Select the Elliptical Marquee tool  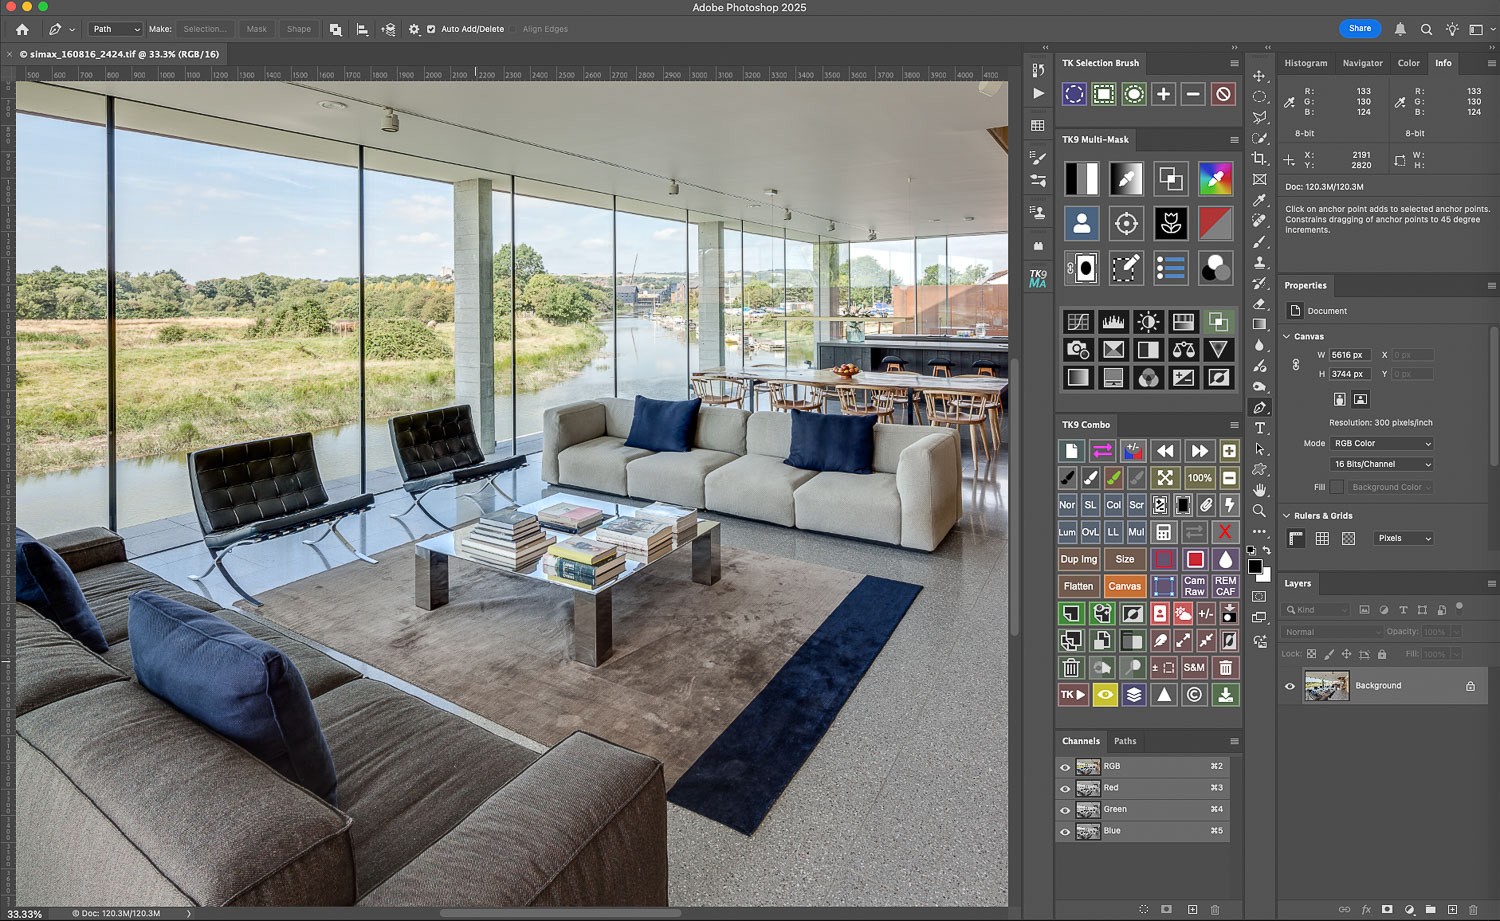click(x=1259, y=97)
